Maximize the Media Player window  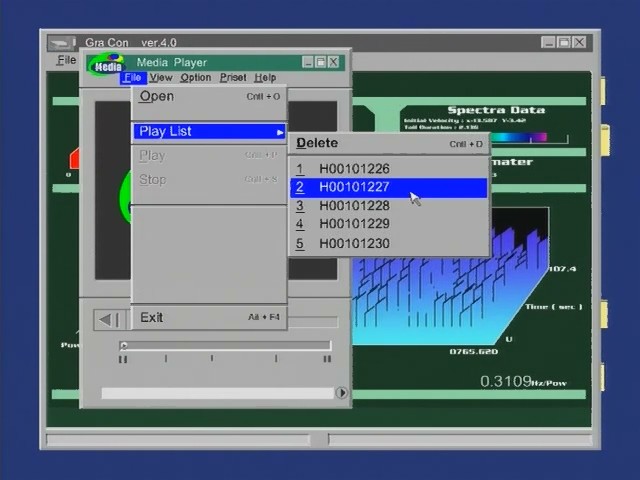click(x=320, y=62)
